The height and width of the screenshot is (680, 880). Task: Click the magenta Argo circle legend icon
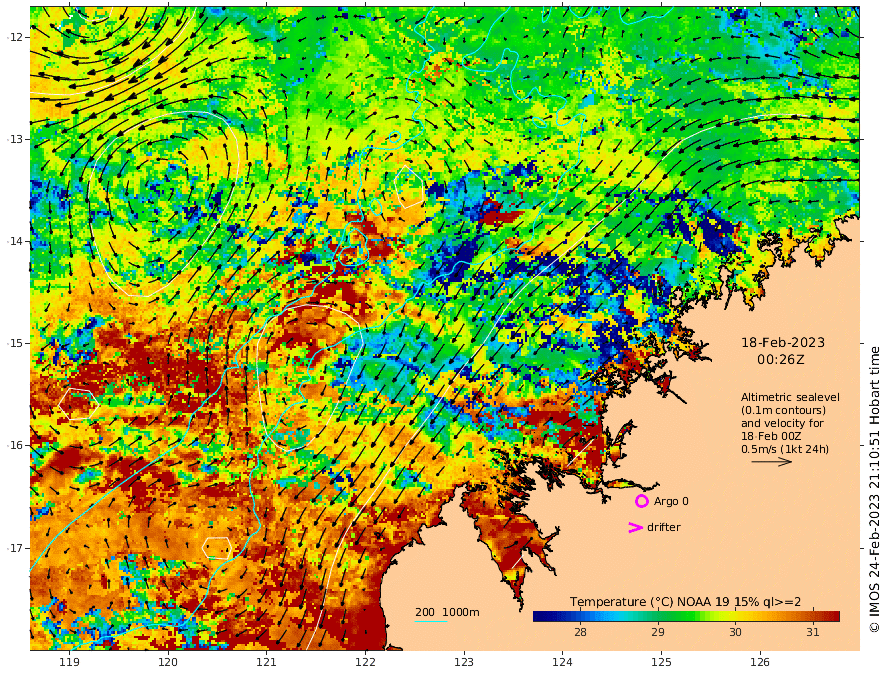641,501
